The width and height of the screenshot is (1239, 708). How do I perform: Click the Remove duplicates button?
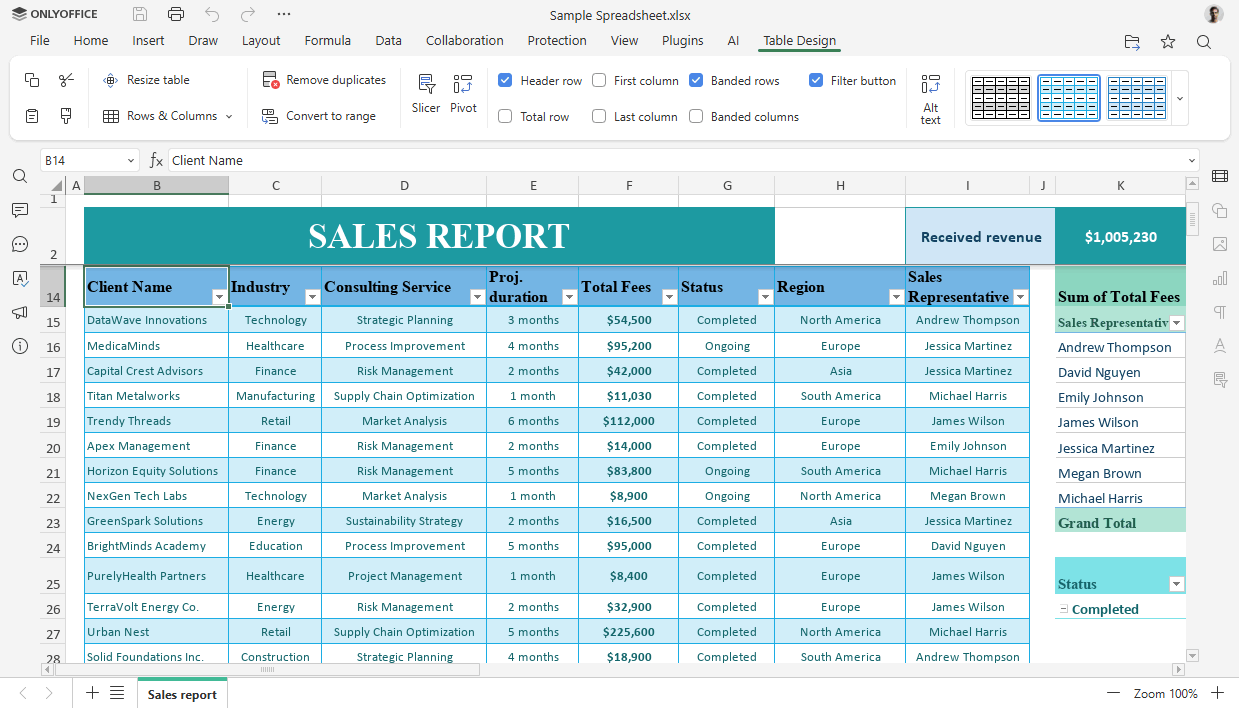tap(328, 79)
